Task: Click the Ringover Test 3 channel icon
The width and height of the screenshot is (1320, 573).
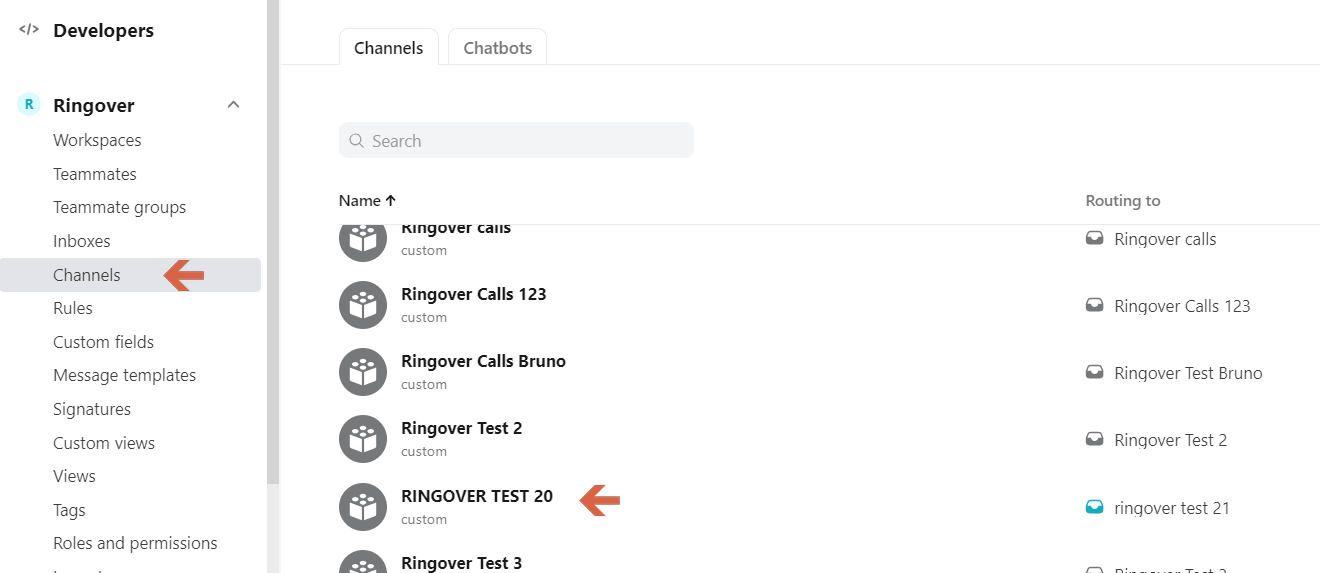Action: tap(363, 562)
